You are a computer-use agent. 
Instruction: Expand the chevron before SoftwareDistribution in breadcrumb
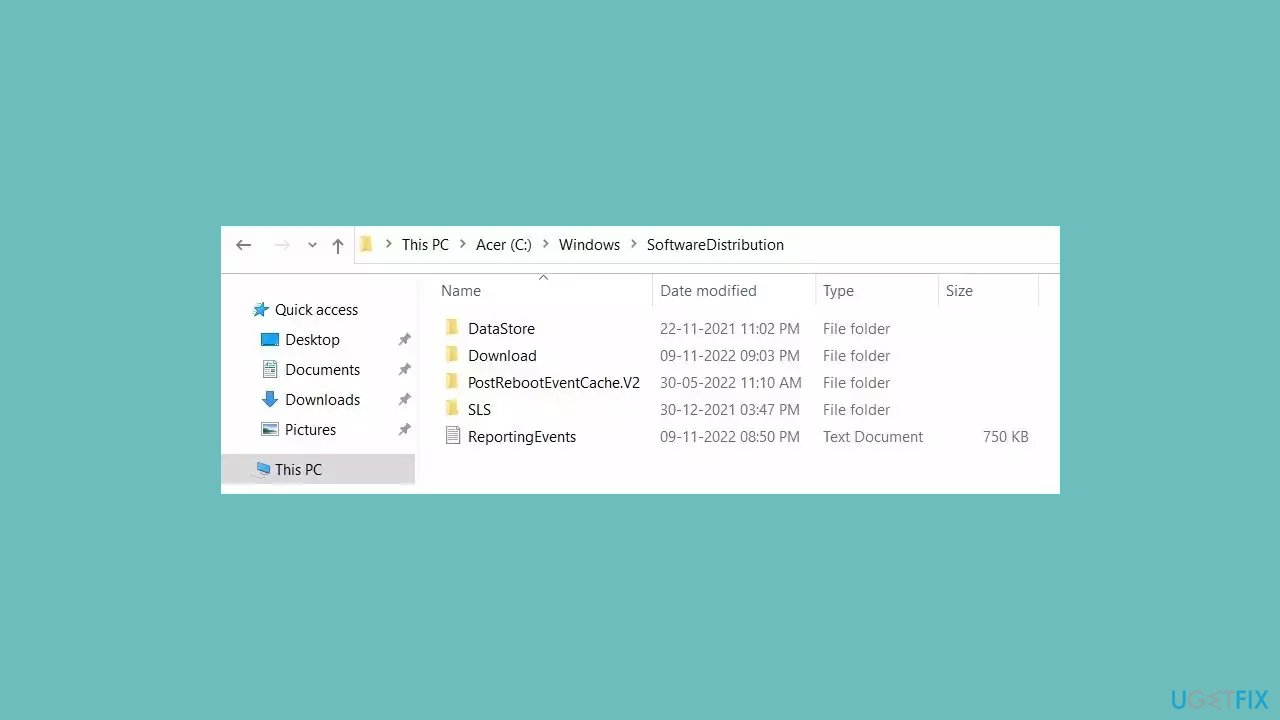(x=634, y=244)
